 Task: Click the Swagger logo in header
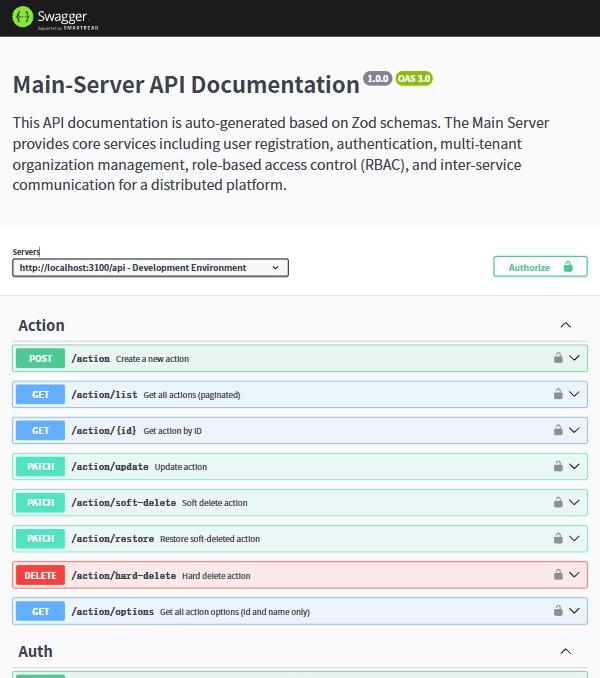(55, 18)
